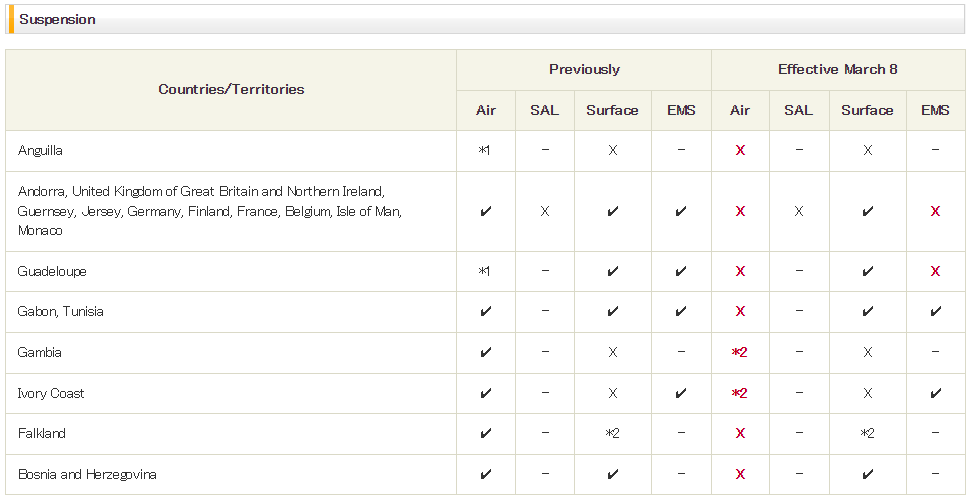The width and height of the screenshot is (970, 501).
Task: Click the red X in Andorra row's effective EMS cell
Action: pos(935,211)
